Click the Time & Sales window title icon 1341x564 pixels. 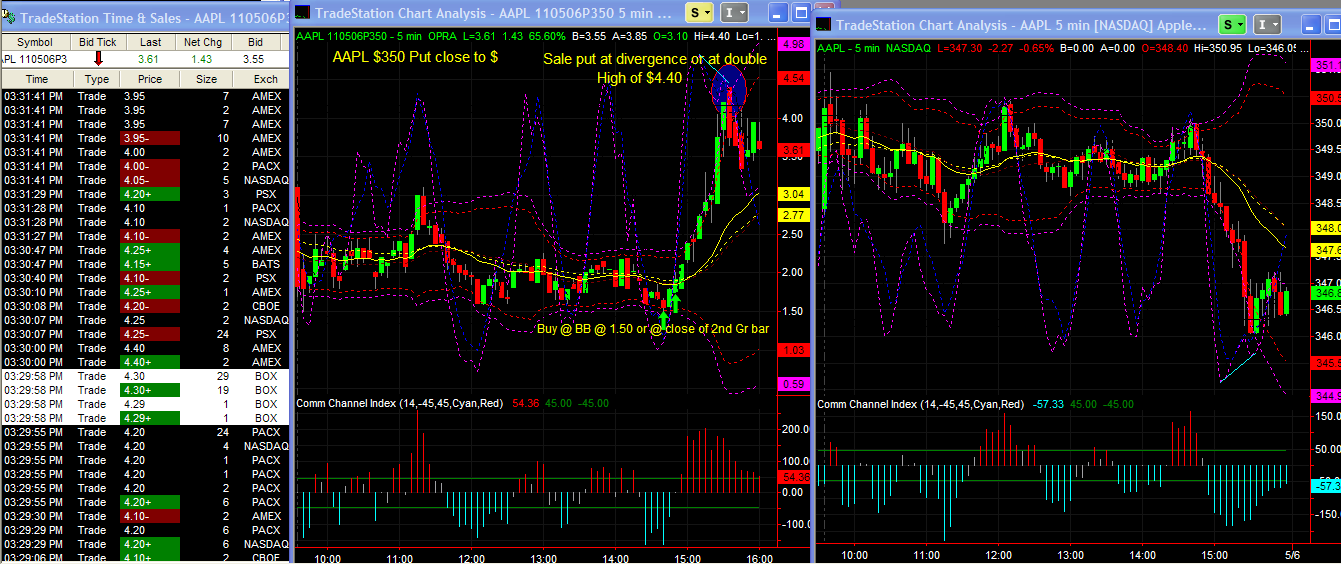pos(10,16)
